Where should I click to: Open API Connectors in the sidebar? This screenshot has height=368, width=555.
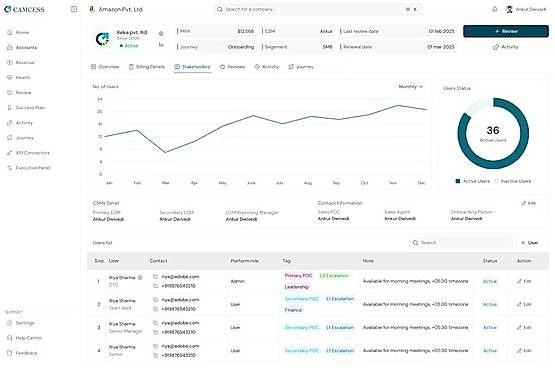(x=28, y=153)
